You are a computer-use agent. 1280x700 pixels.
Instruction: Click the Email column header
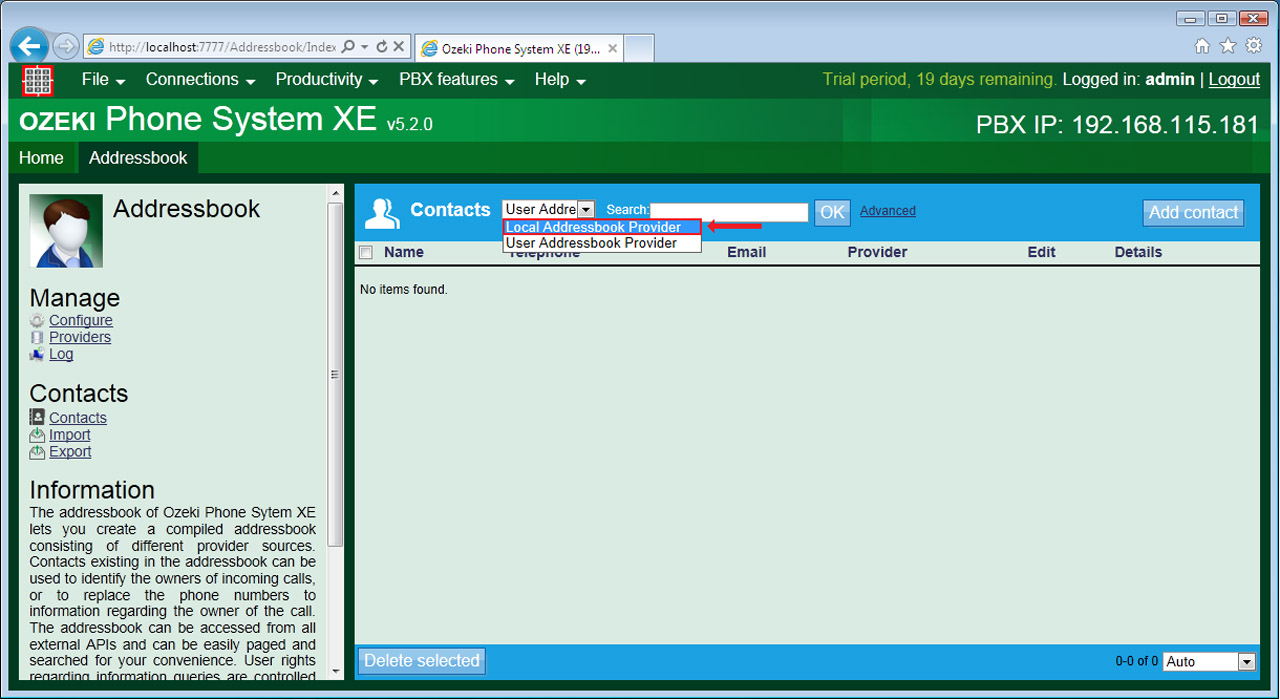(747, 252)
